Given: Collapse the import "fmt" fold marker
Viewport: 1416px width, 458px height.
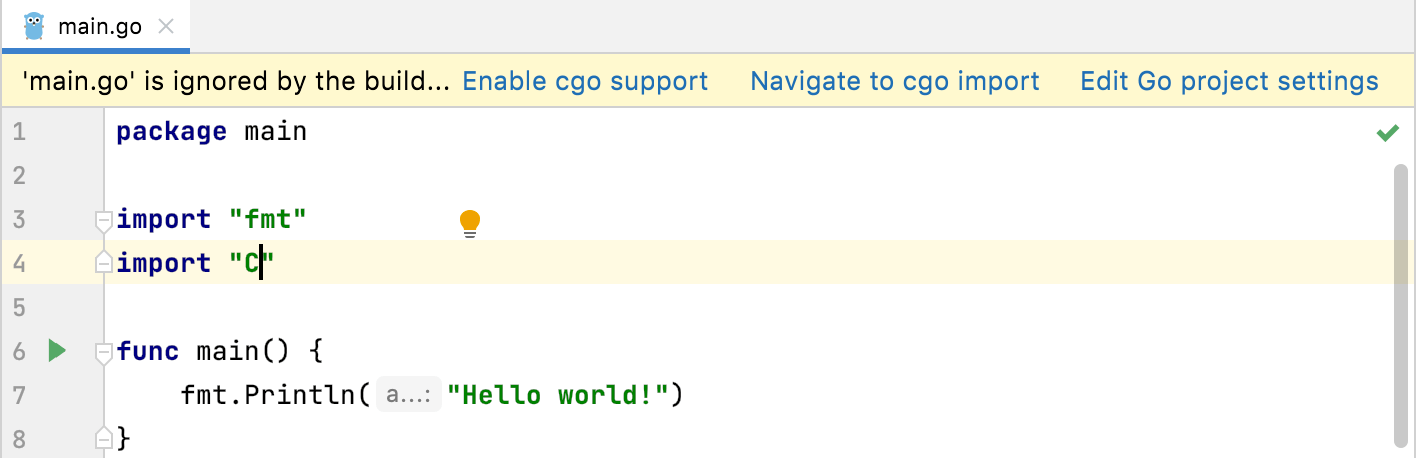Looking at the screenshot, I should click(102, 219).
